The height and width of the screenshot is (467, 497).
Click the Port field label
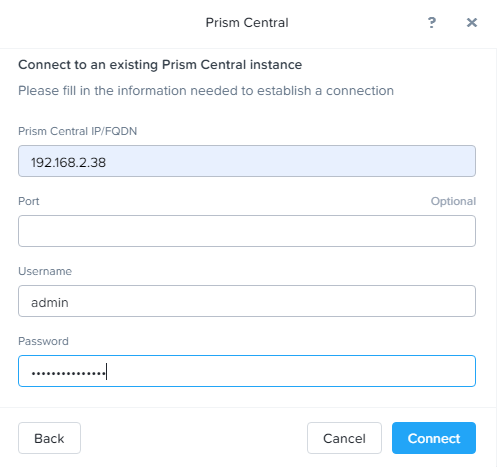[29, 201]
